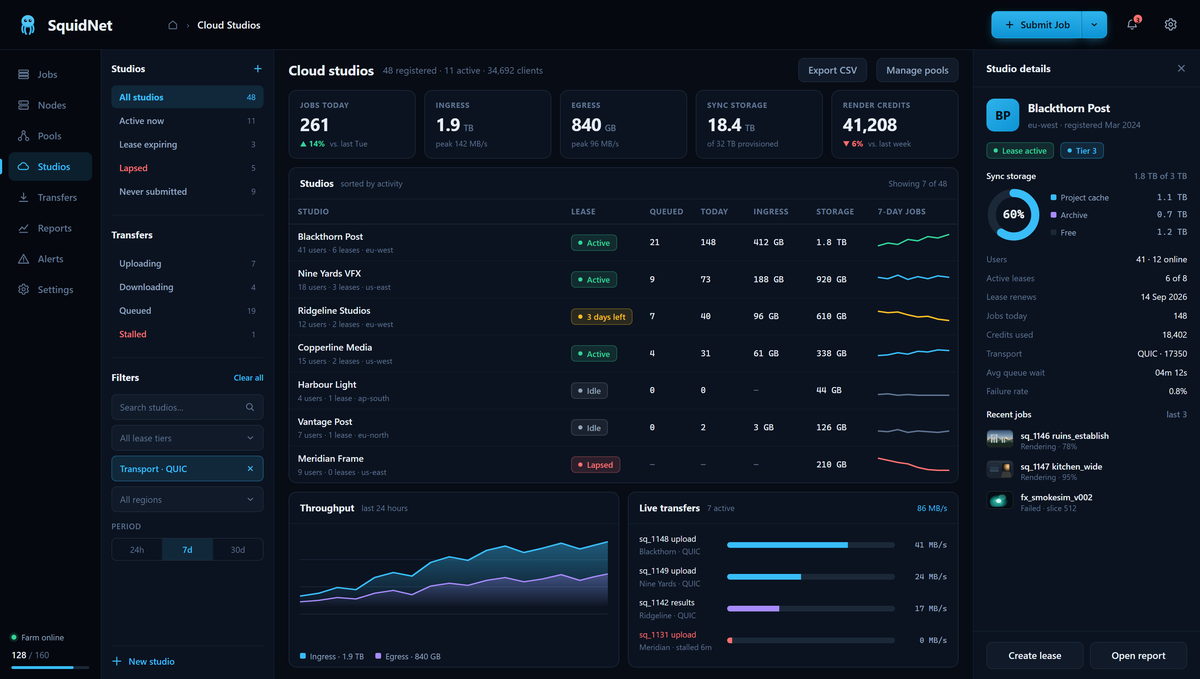The height and width of the screenshot is (679, 1200).
Task: Click the Settings gear icon in sidebar
Action: click(24, 290)
